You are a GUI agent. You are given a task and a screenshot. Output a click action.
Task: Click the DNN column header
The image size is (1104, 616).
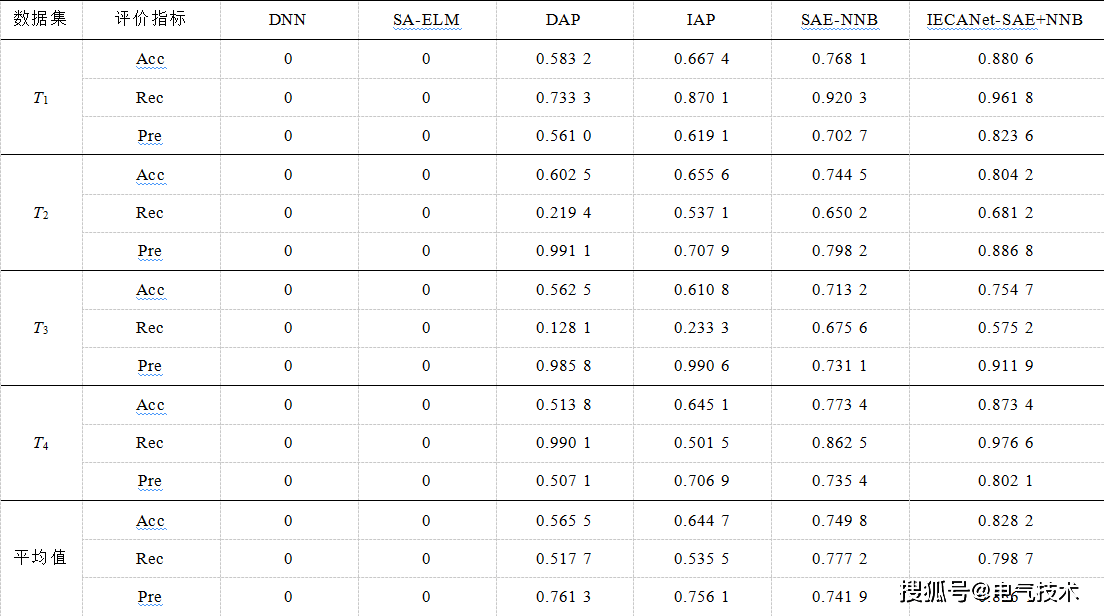click(x=288, y=20)
